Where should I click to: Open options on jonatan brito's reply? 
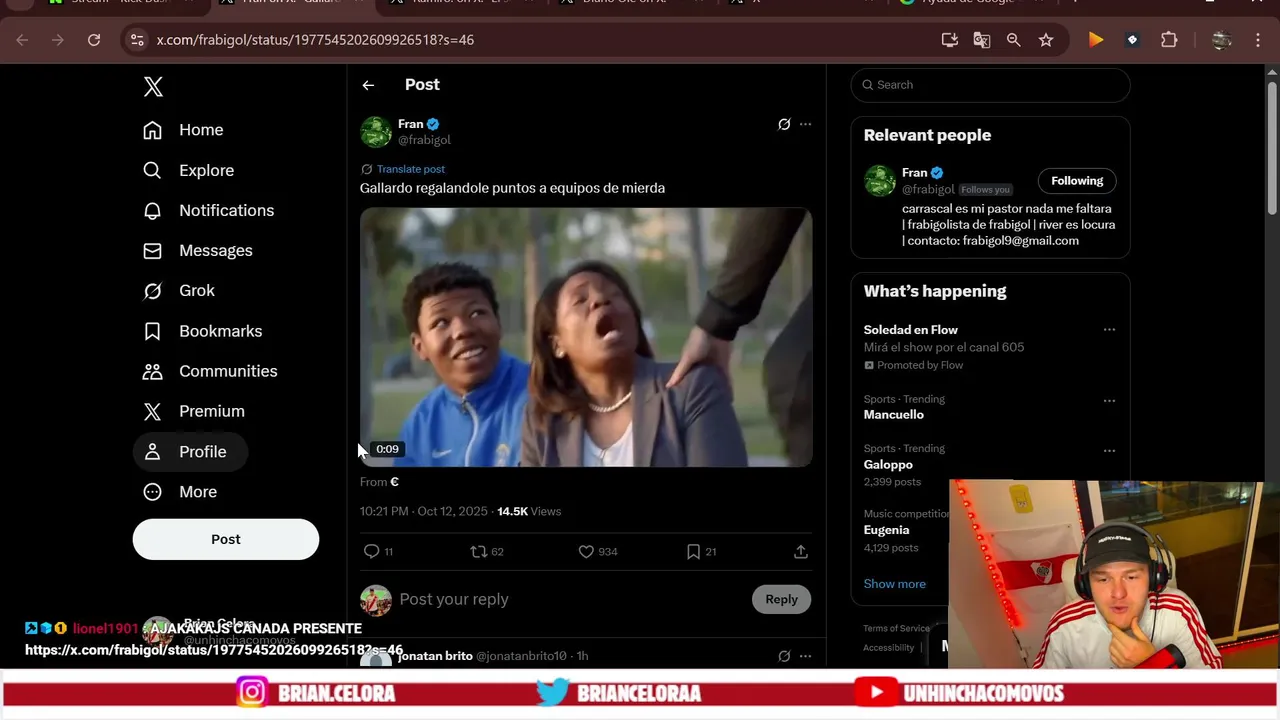pos(806,656)
